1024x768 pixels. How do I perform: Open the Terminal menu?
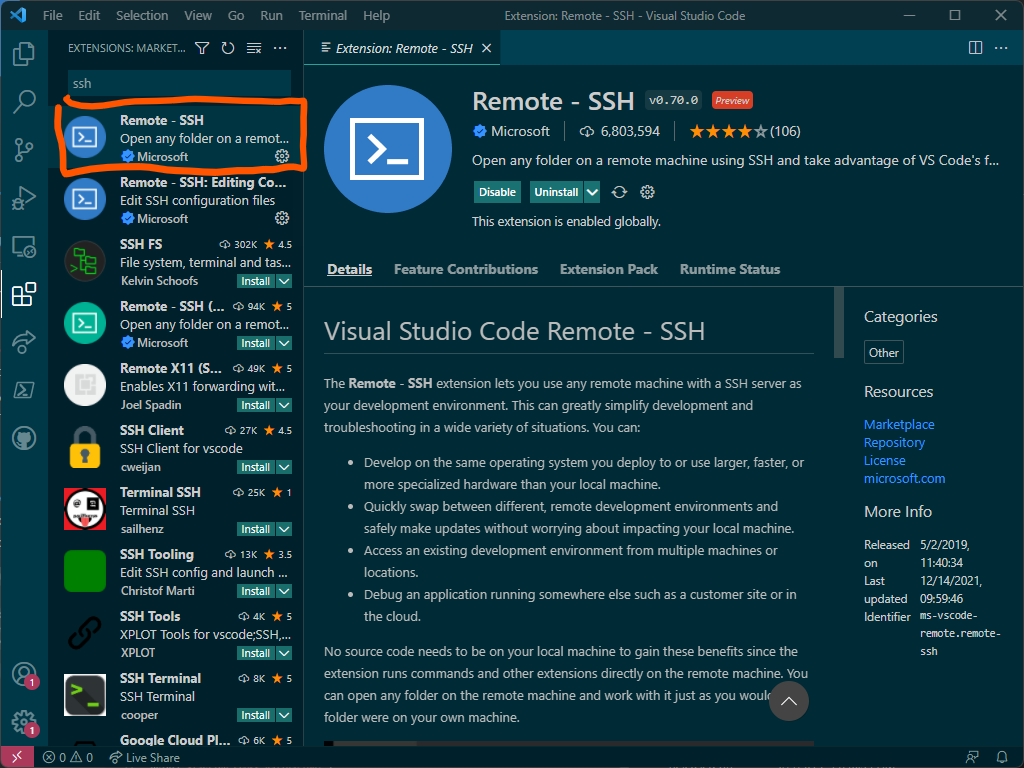click(323, 15)
